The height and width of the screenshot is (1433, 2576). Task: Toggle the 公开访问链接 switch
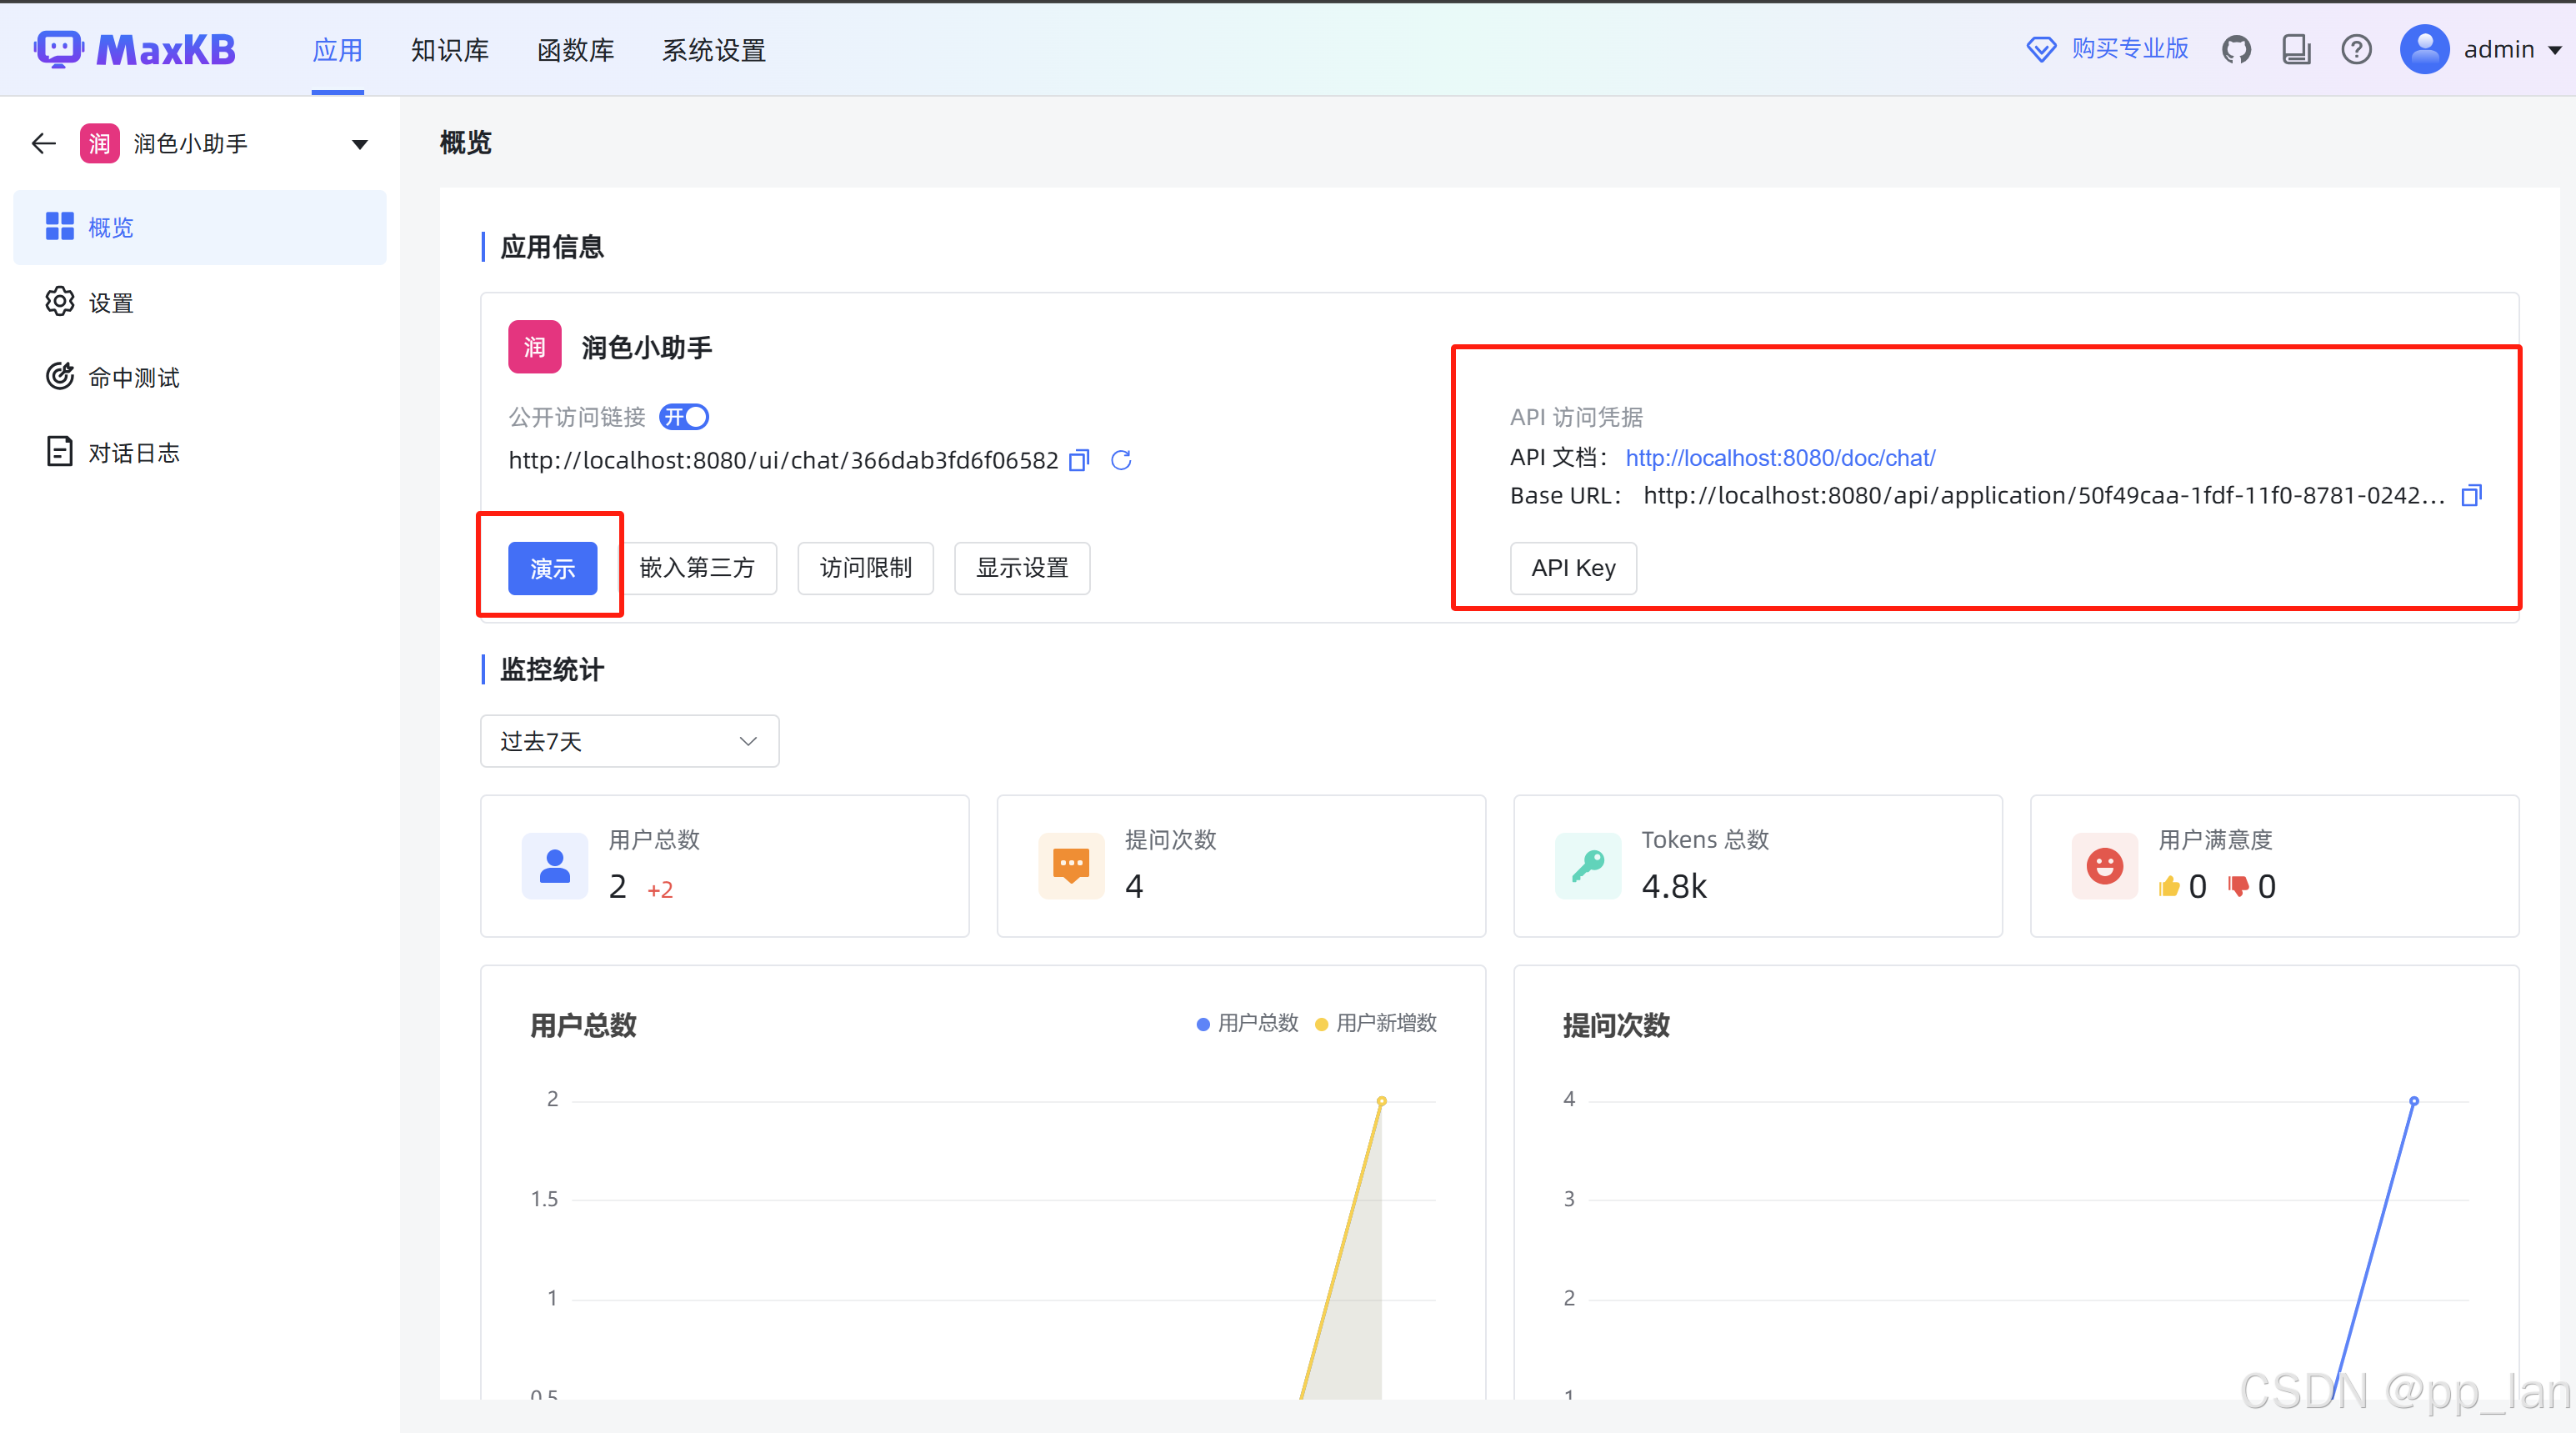point(684,417)
